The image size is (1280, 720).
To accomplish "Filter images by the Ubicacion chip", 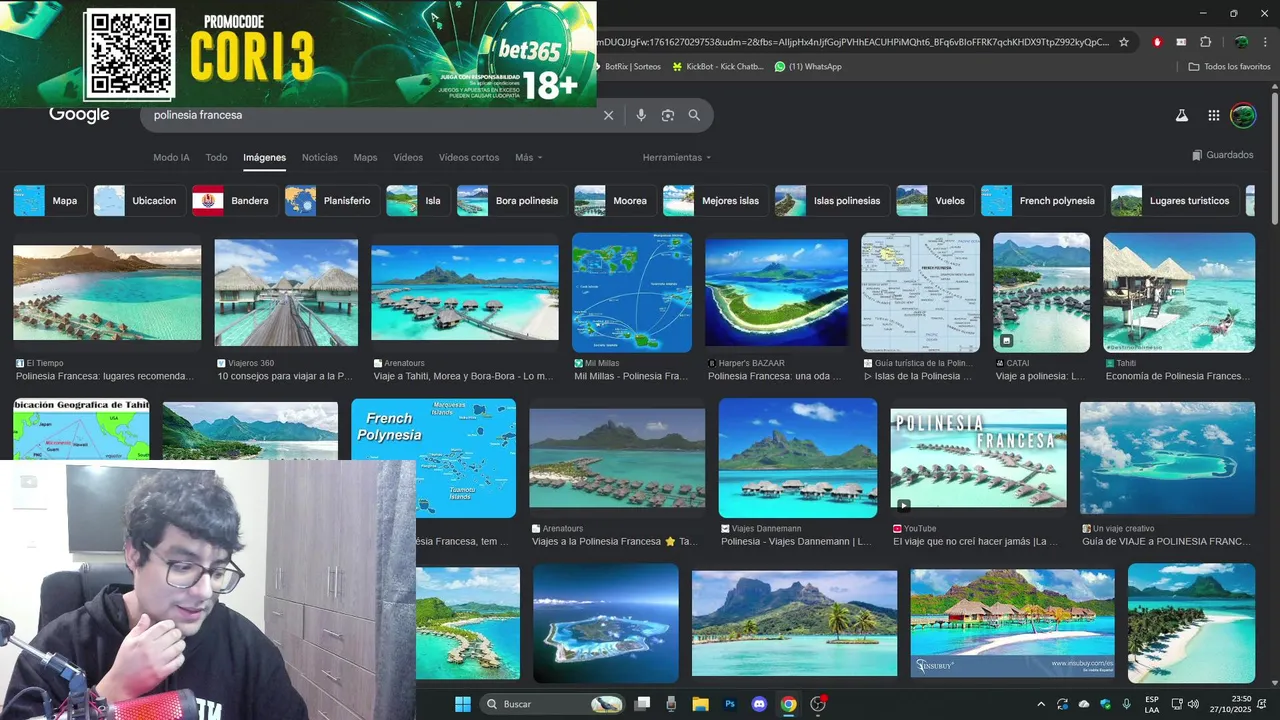I will tap(139, 201).
